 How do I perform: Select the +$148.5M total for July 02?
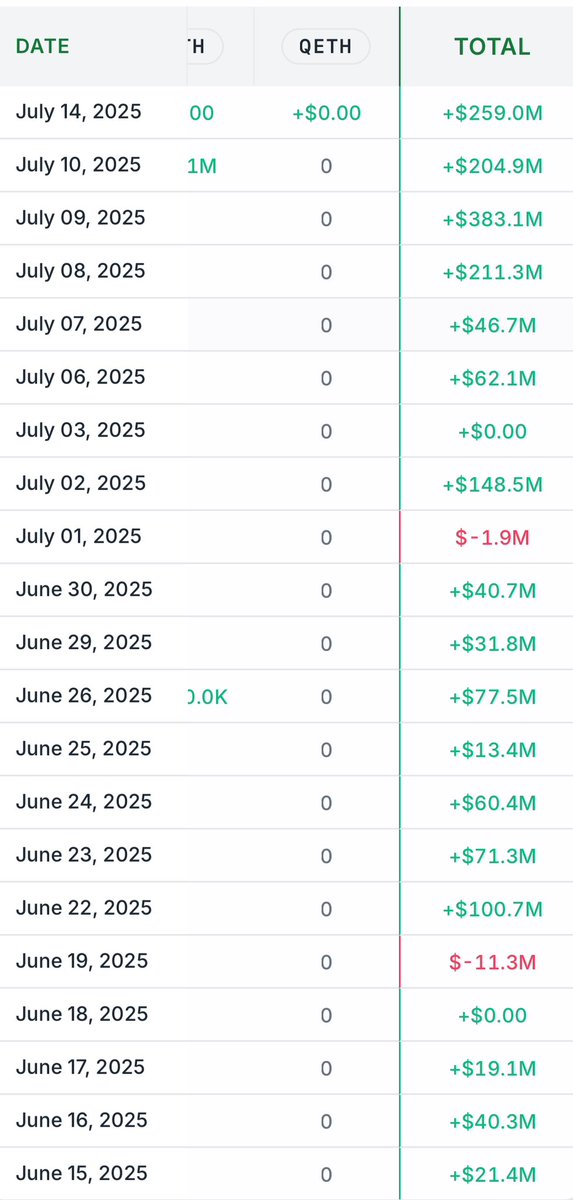(492, 485)
